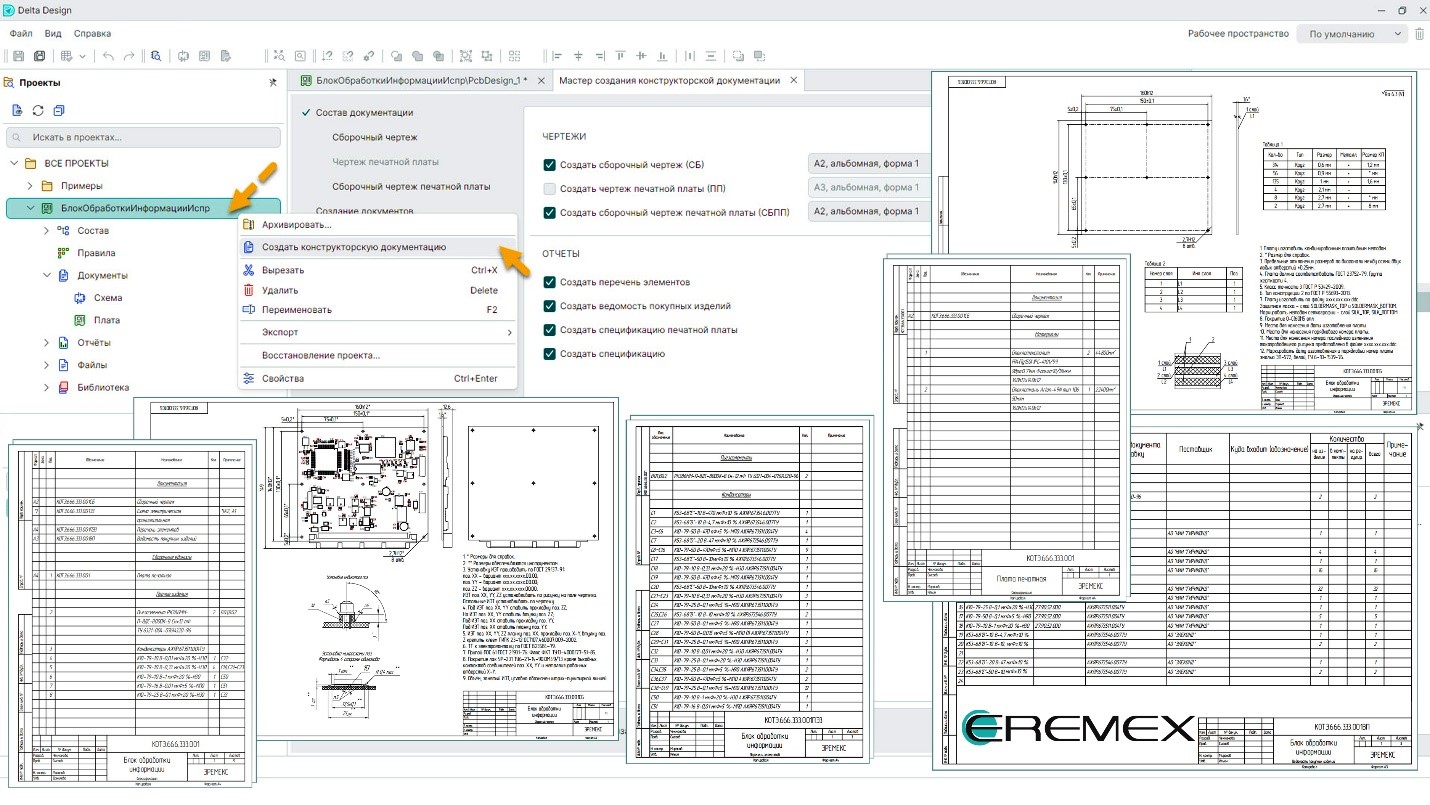
Task: Open the Вид menu
Action: pyautogui.click(x=53, y=33)
